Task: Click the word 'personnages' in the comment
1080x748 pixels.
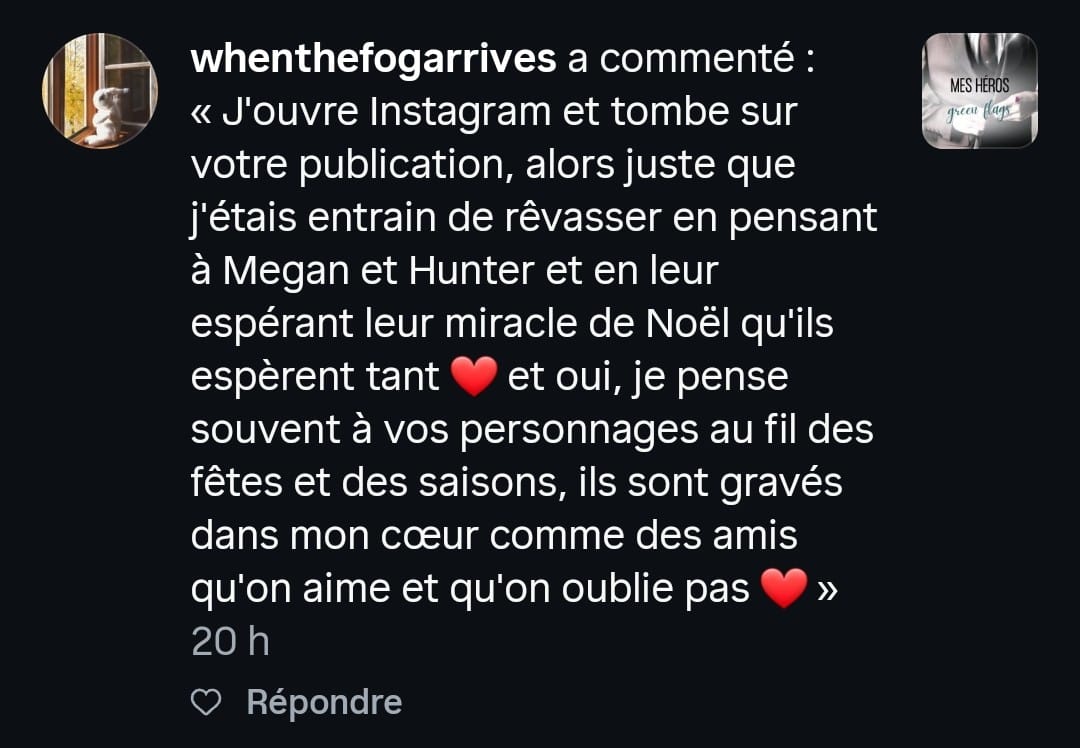Action: pyautogui.click(x=579, y=431)
